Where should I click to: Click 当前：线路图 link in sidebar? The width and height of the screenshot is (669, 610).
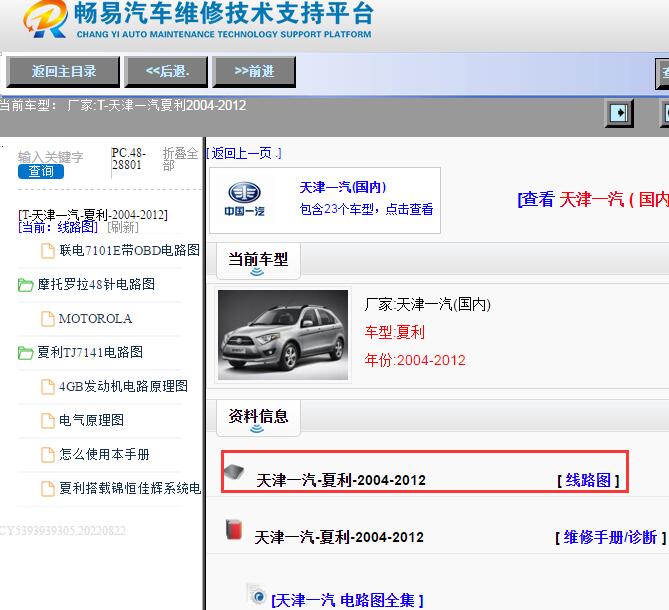tap(58, 227)
